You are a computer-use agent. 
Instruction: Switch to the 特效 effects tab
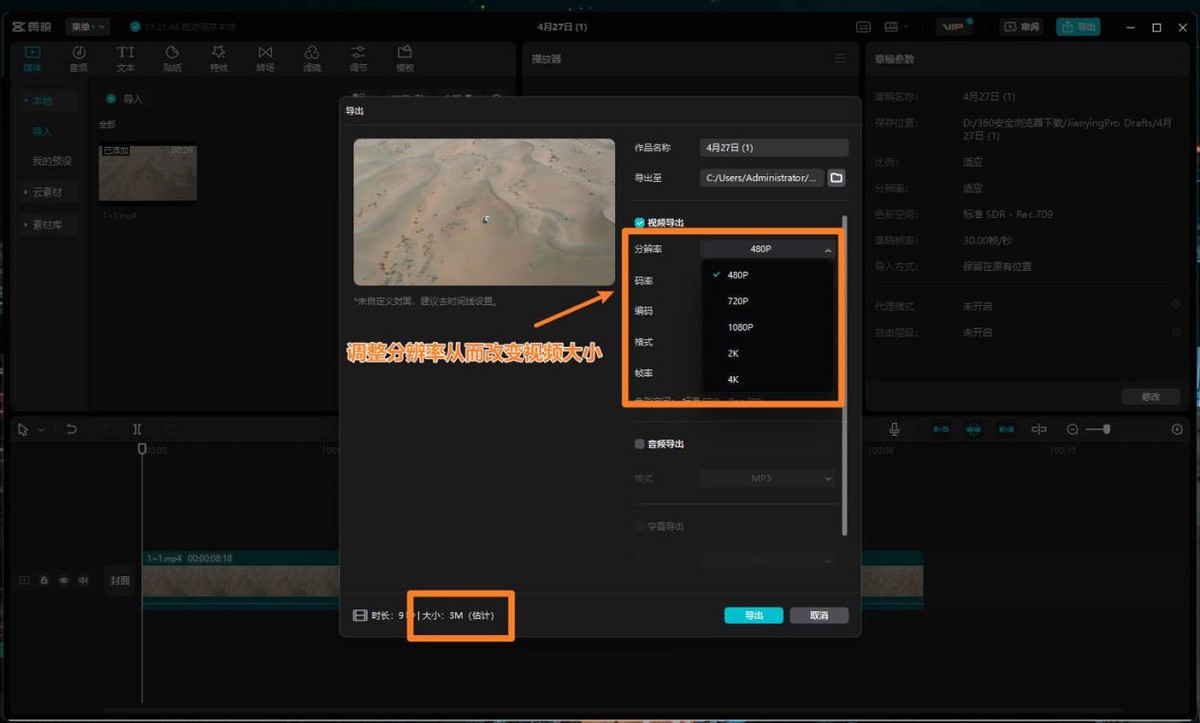(x=218, y=58)
